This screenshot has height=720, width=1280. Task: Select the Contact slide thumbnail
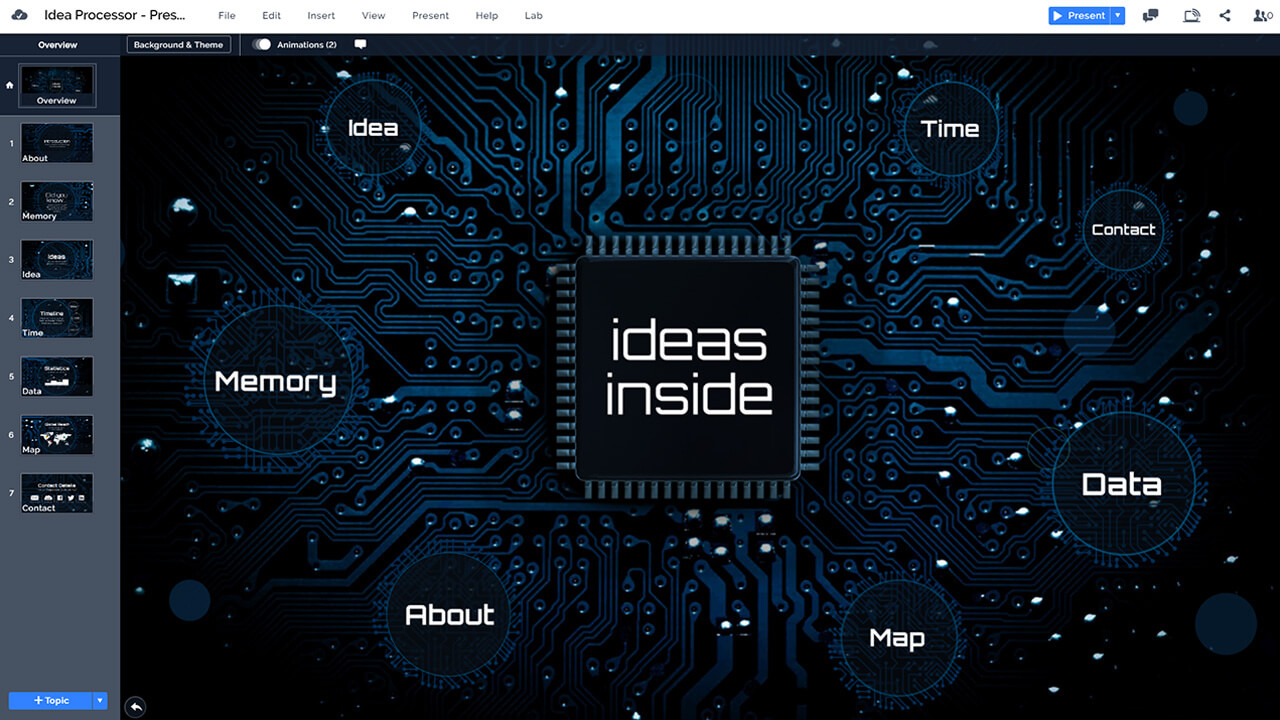pyautogui.click(x=57, y=493)
